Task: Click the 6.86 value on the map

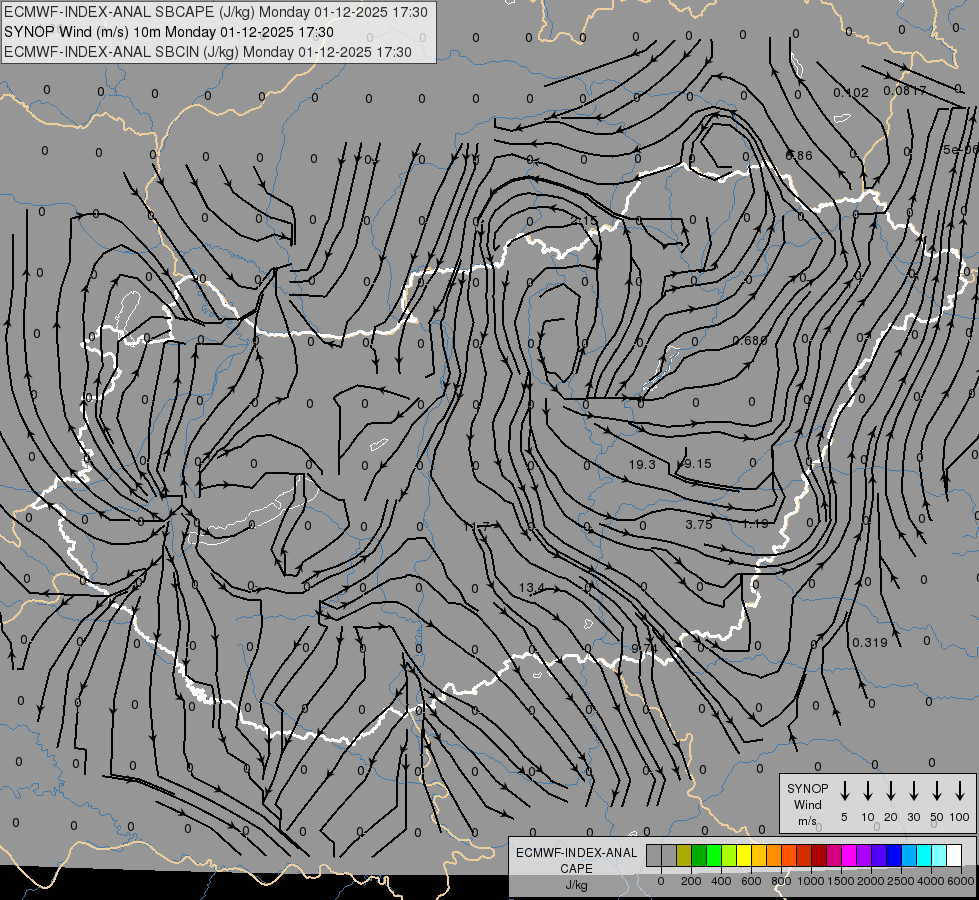Action: click(799, 156)
